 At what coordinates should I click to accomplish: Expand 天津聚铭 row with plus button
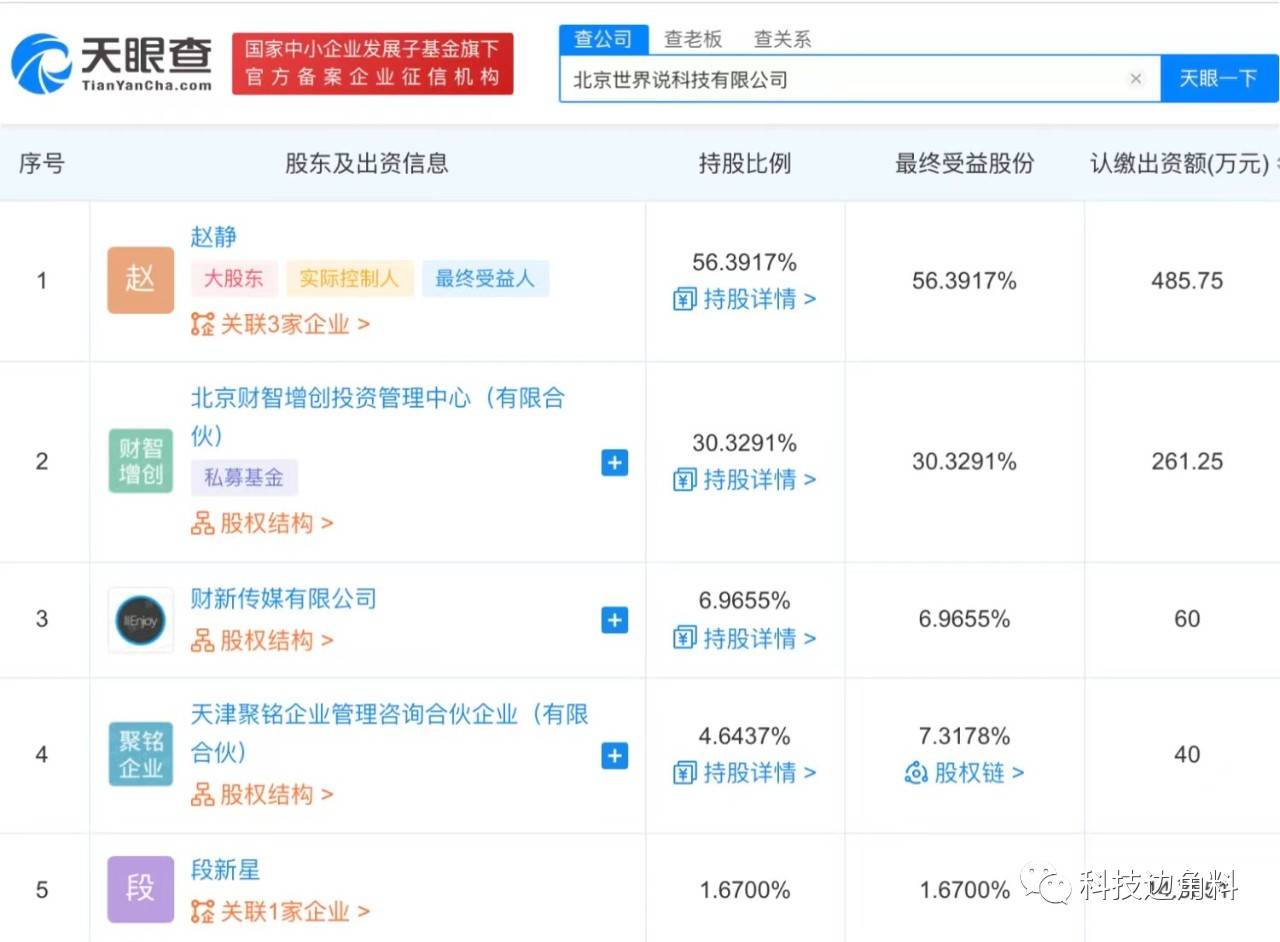(x=613, y=757)
